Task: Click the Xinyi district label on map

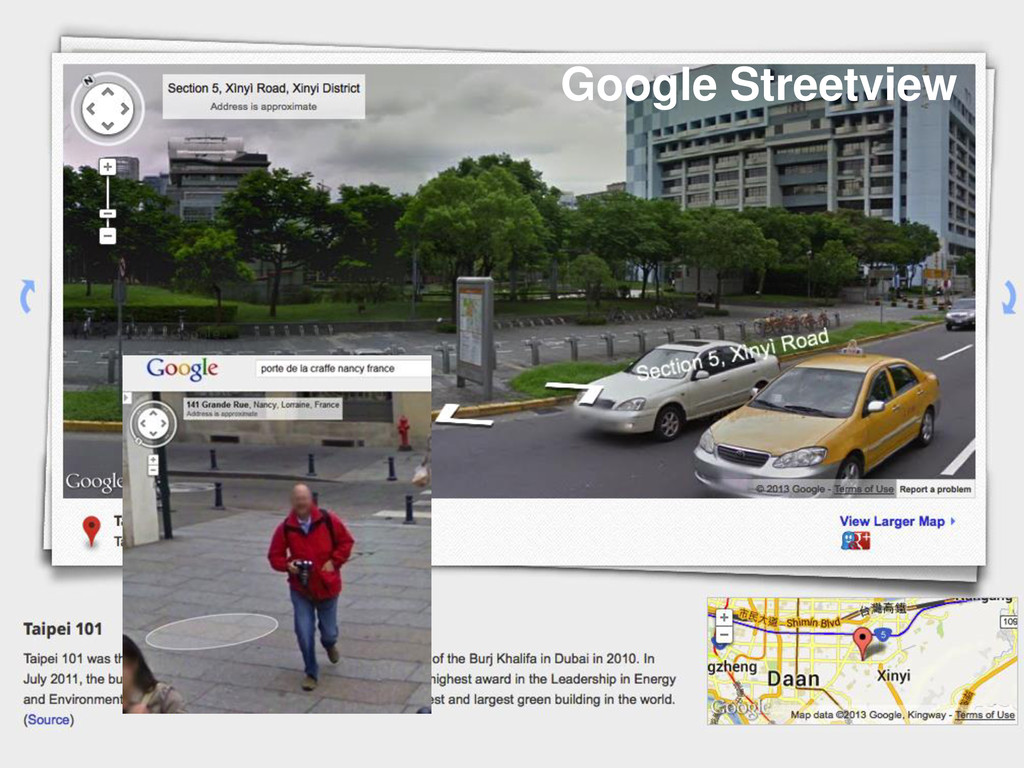Action: 893,675
